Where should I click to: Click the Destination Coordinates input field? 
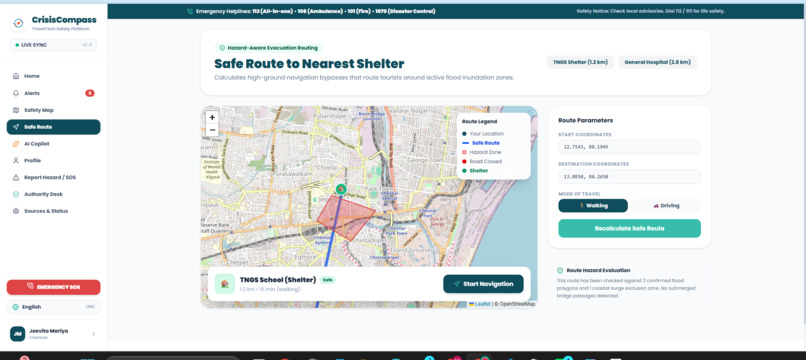point(629,176)
